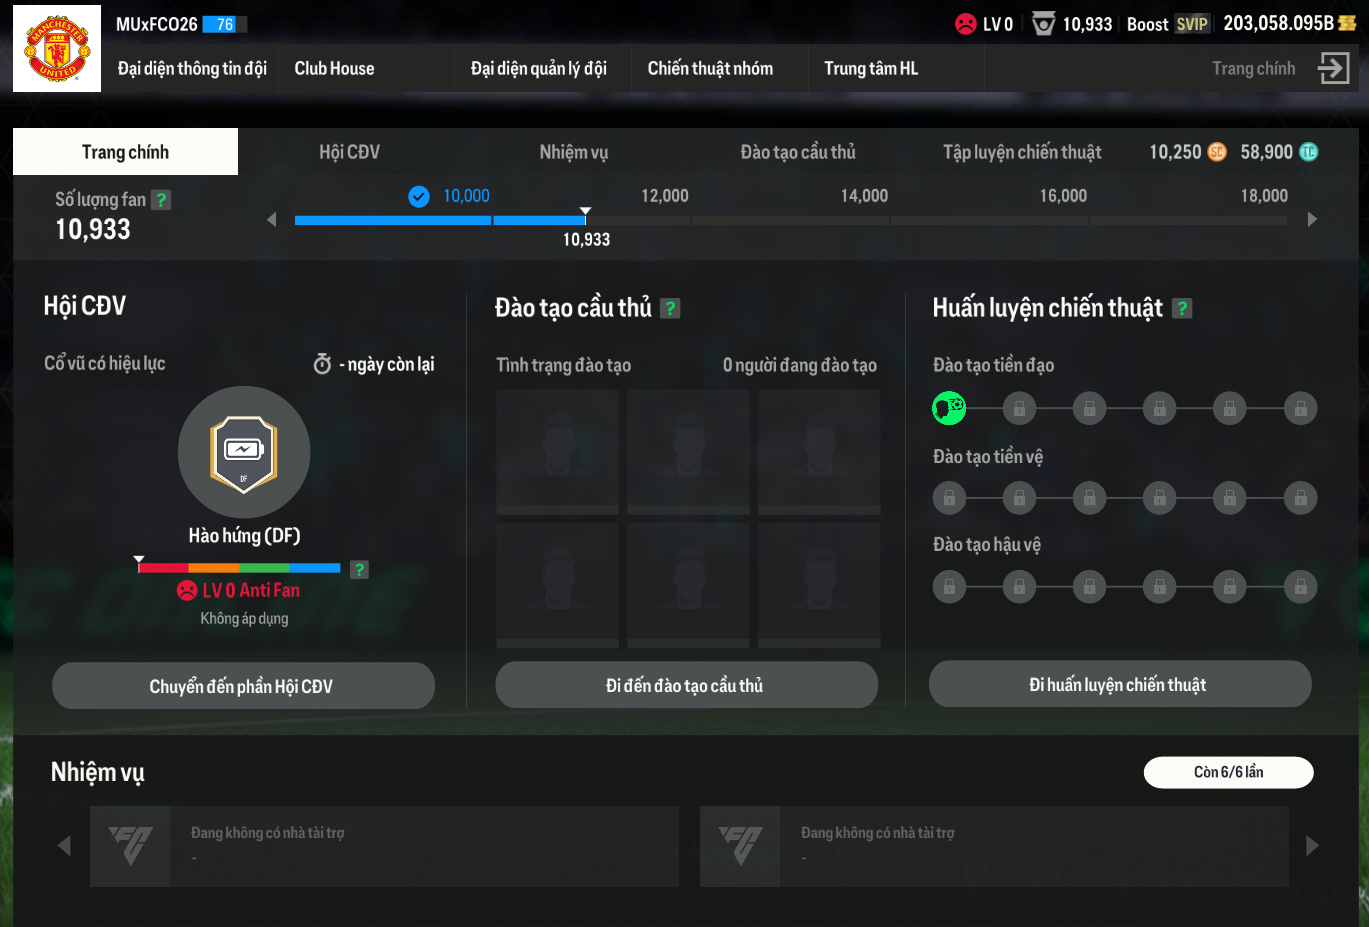Show next sponsor missions with right arrow
This screenshot has height=927, width=1369.
click(x=1312, y=846)
